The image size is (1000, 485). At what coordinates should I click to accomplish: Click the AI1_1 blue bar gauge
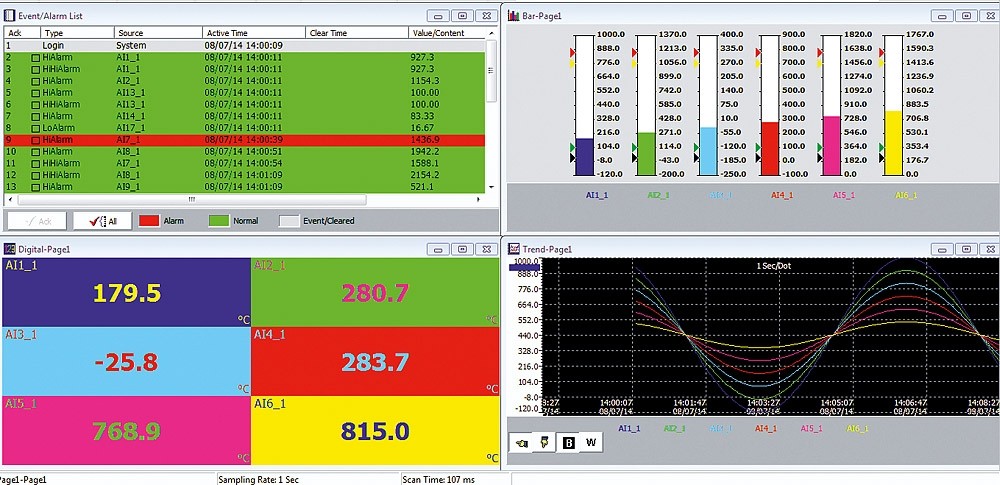tap(585, 105)
